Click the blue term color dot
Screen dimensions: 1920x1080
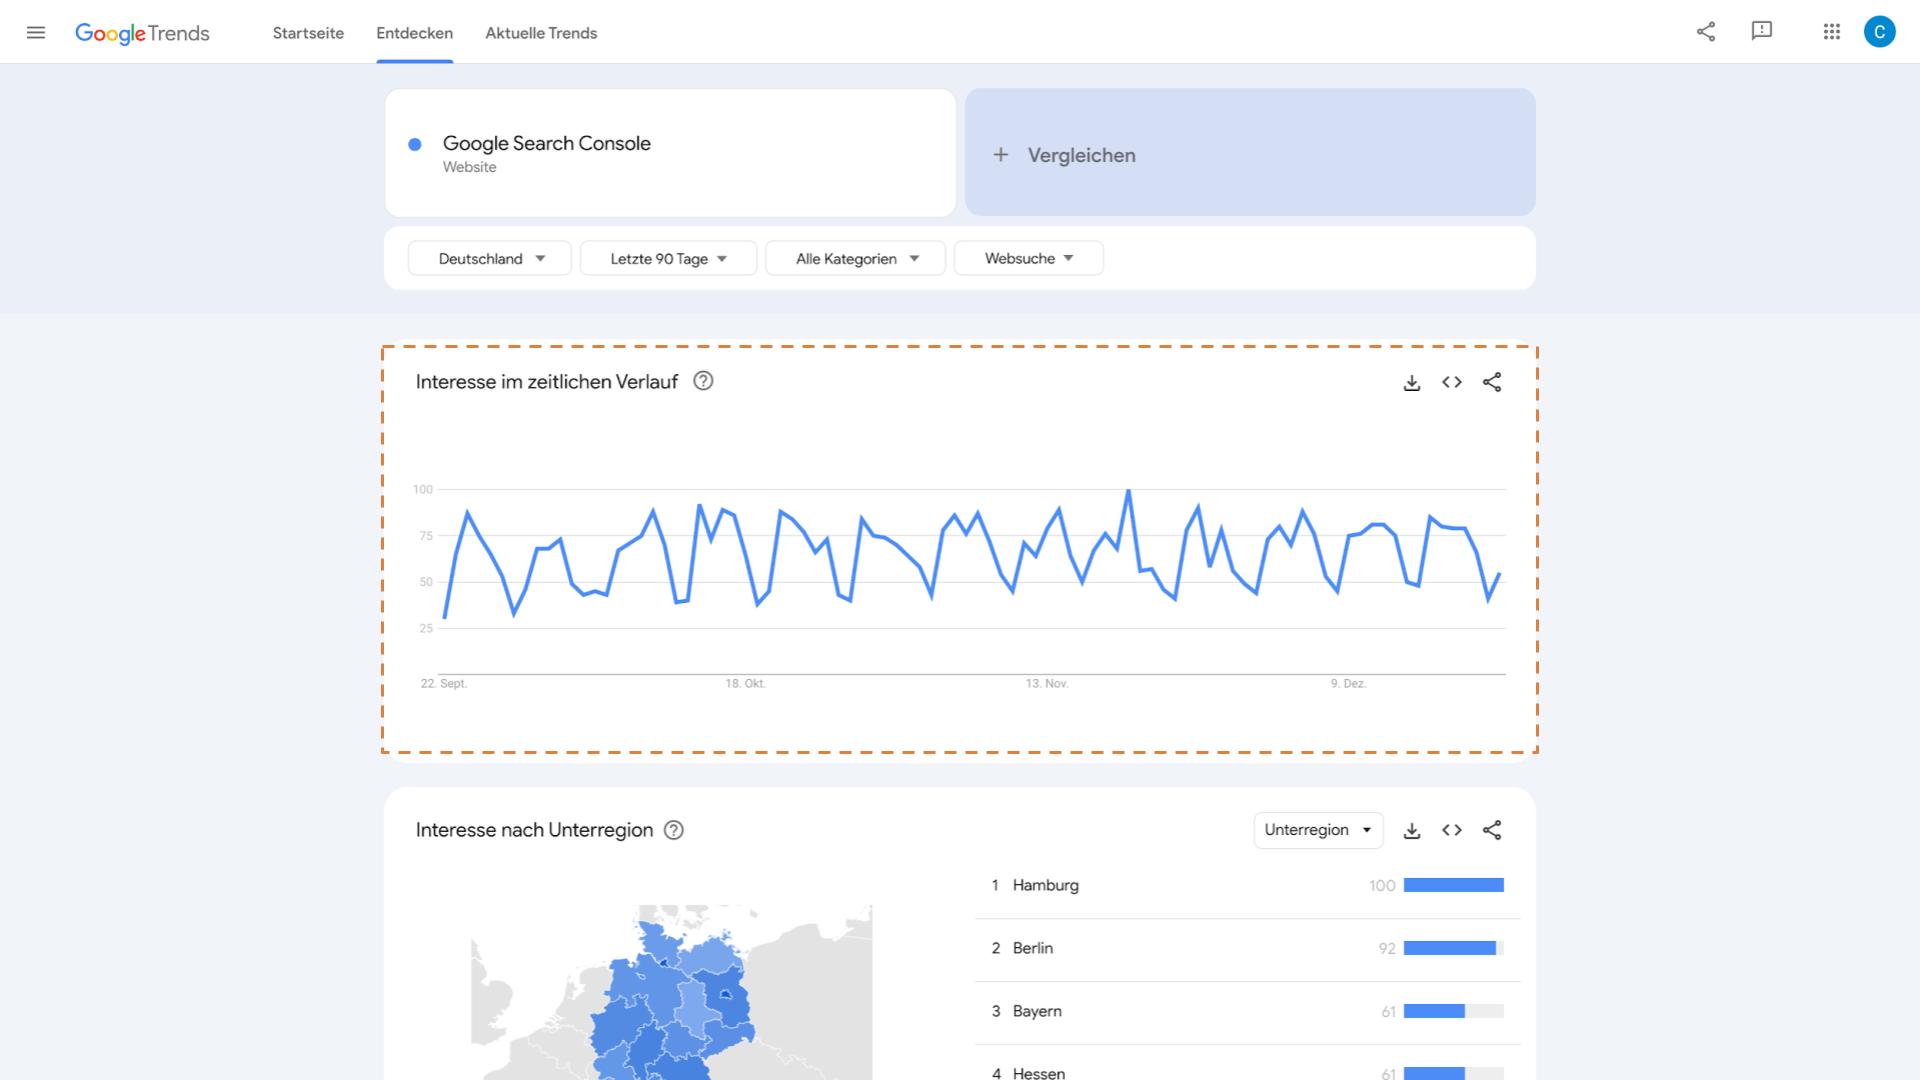pos(415,144)
